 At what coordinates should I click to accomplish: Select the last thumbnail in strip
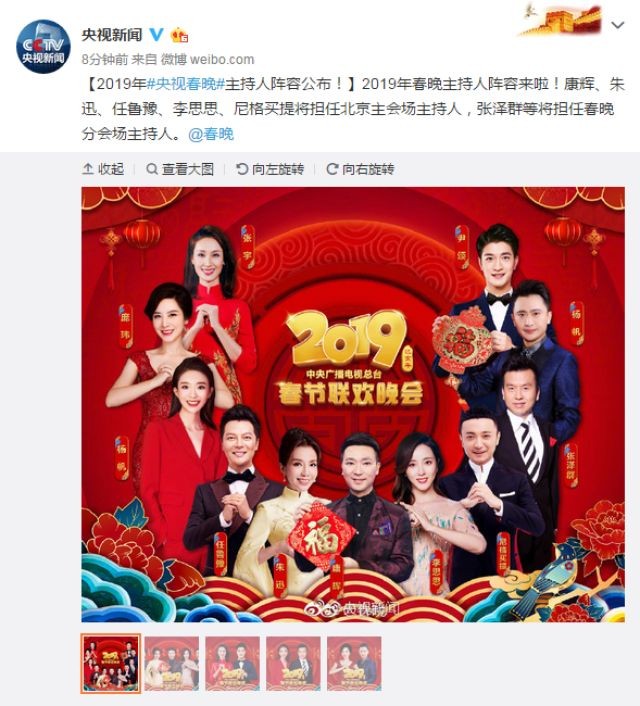coord(354,663)
